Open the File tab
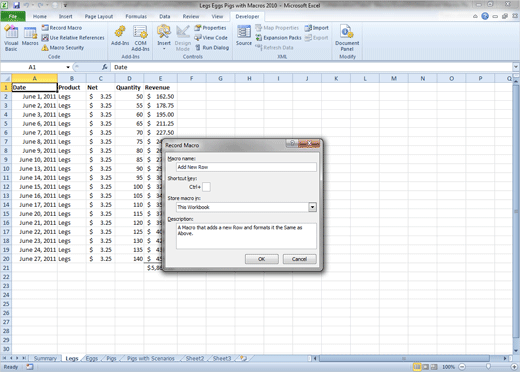The image size is (520, 372). click(x=13, y=16)
